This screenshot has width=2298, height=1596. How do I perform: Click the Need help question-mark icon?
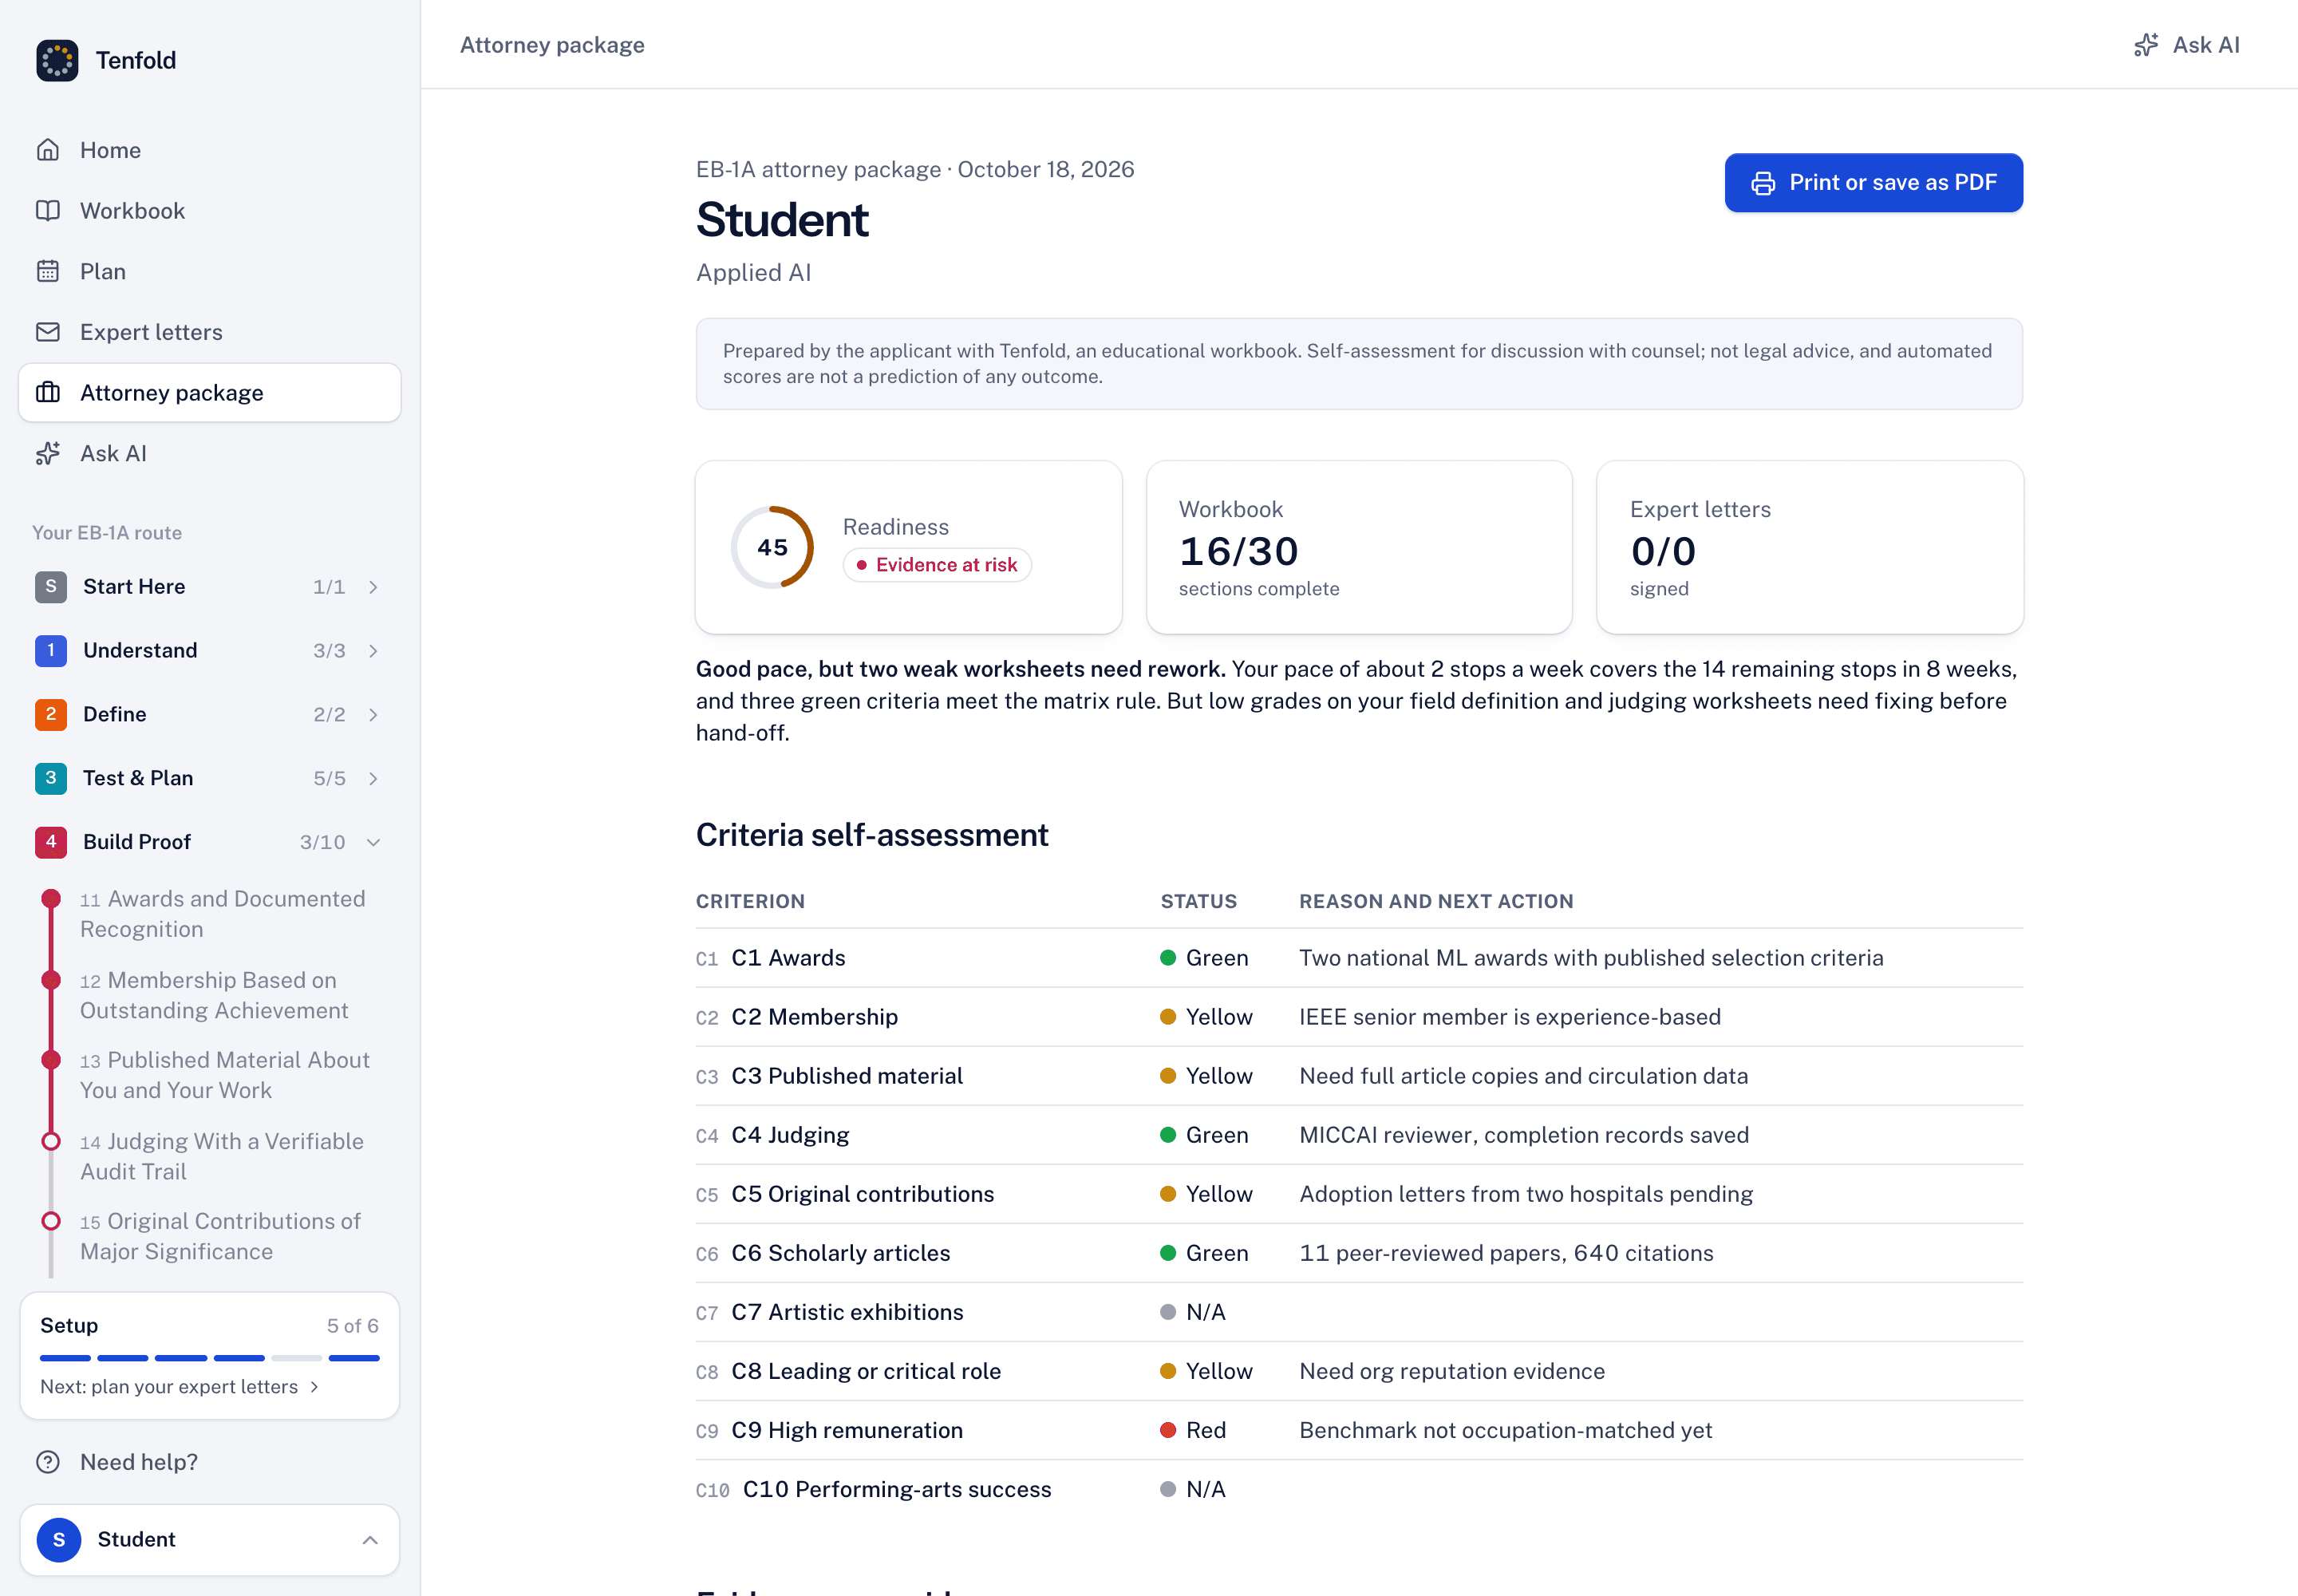(x=48, y=1462)
